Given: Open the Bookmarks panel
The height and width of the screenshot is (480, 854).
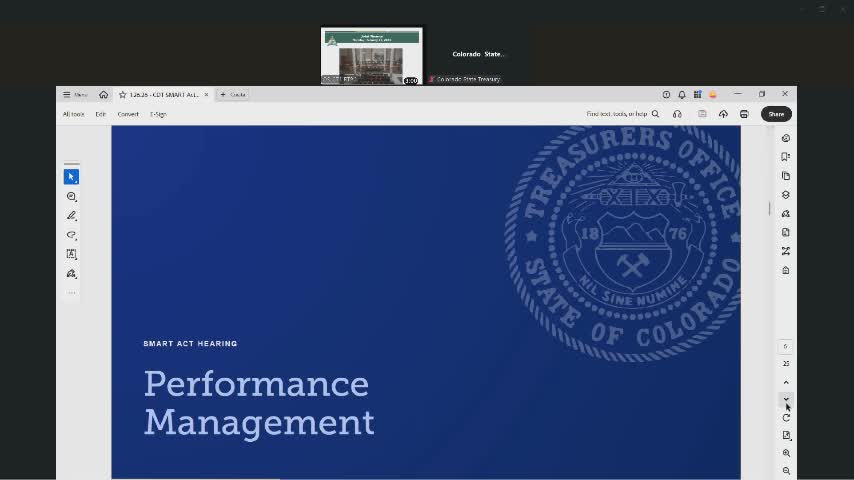Looking at the screenshot, I should point(786,157).
